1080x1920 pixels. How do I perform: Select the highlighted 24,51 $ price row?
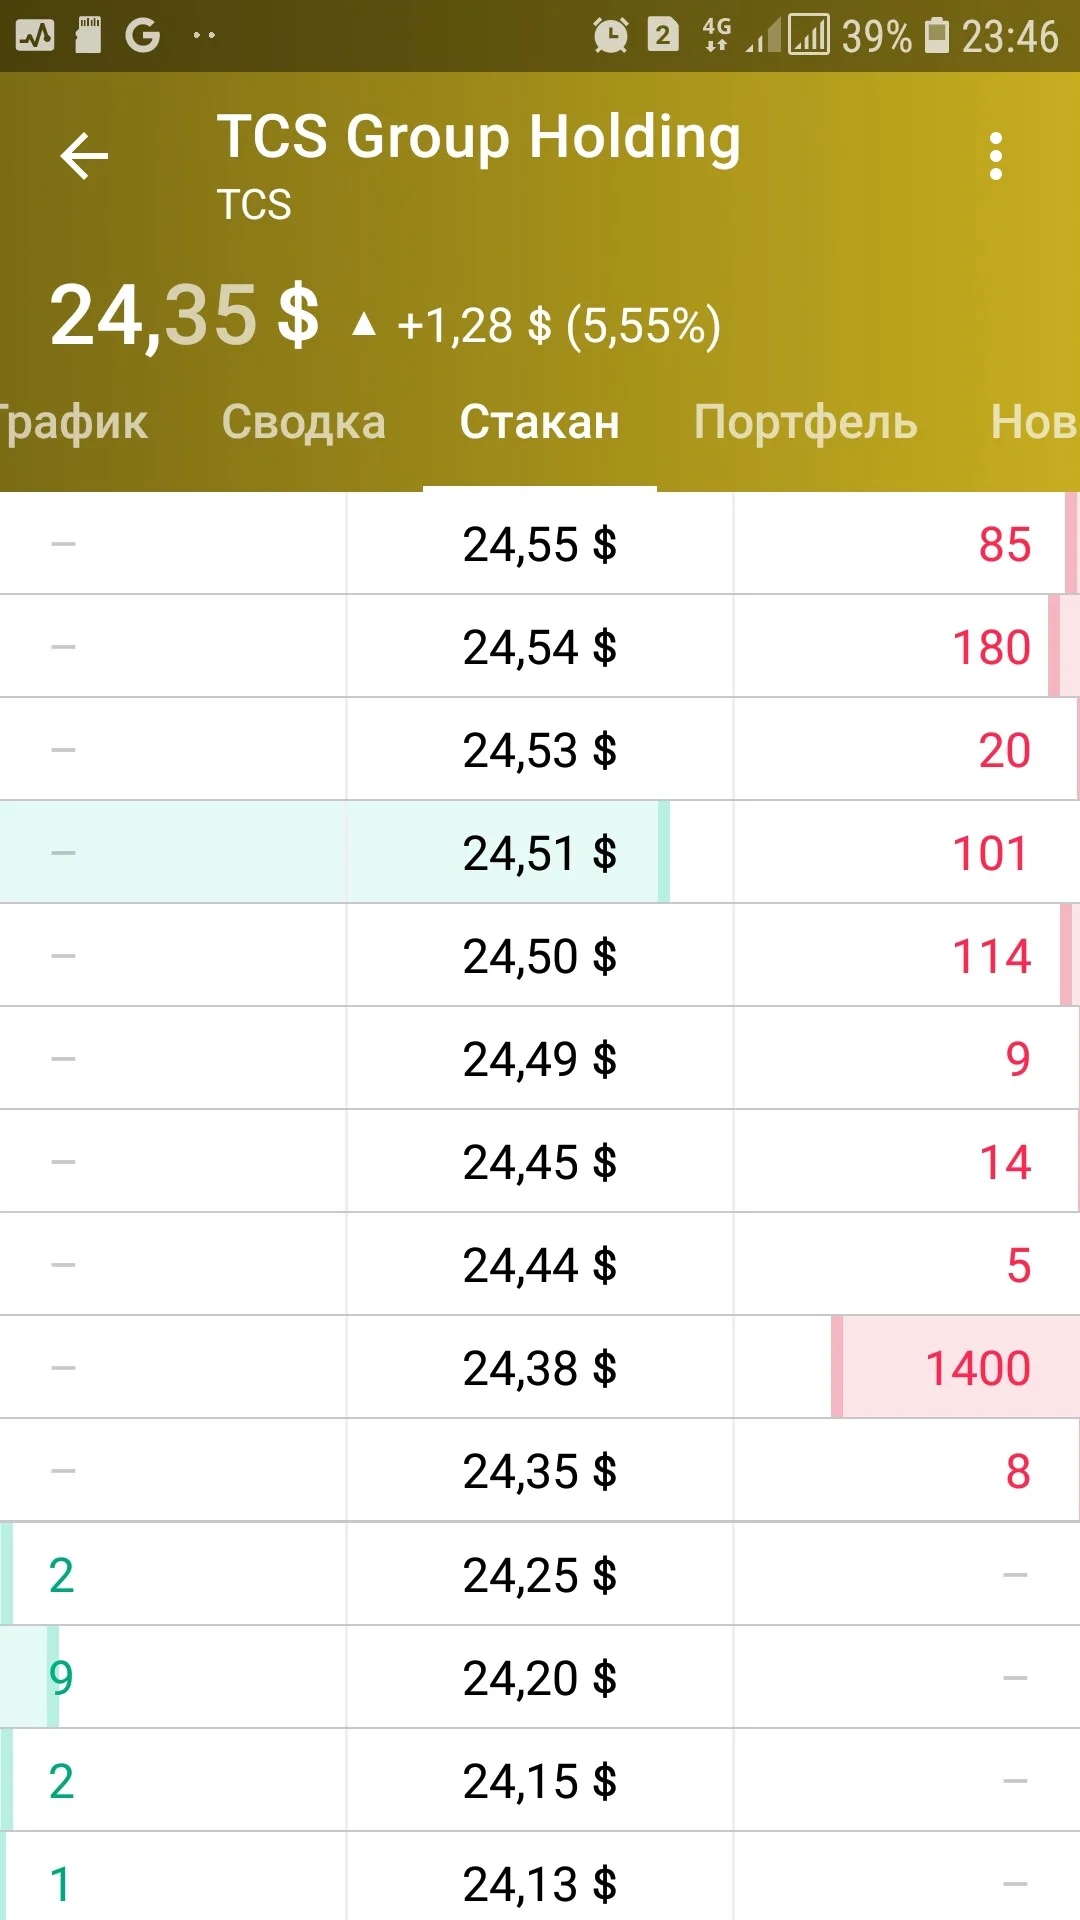pyautogui.click(x=540, y=853)
